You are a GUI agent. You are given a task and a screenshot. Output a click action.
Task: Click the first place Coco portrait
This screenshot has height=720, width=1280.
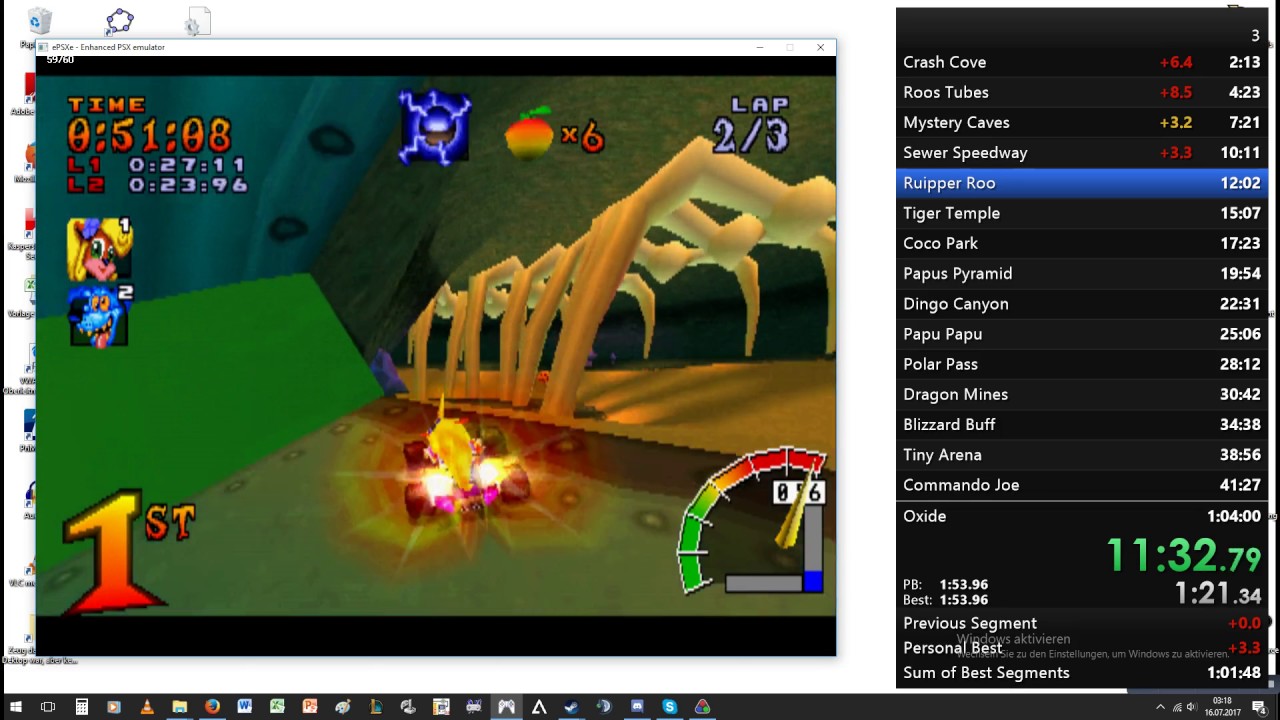pyautogui.click(x=99, y=249)
